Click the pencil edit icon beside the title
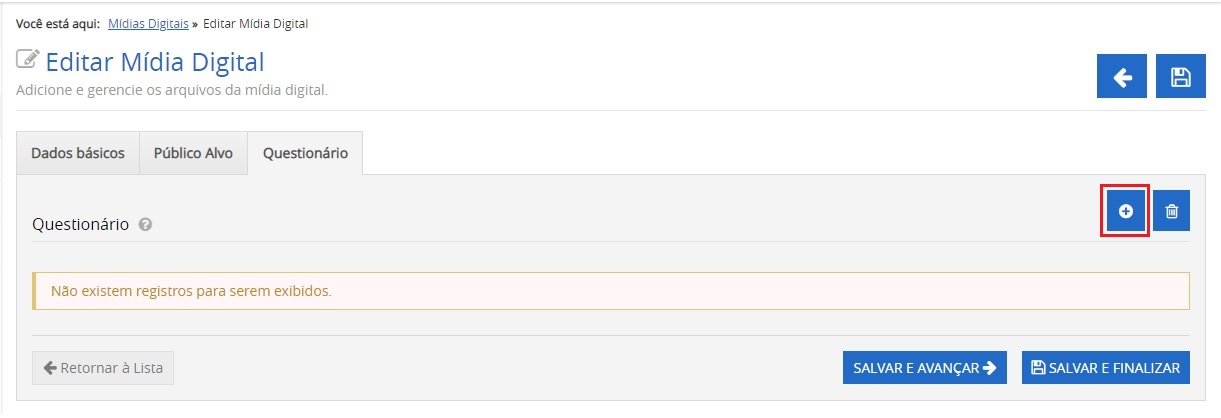 click(x=28, y=59)
